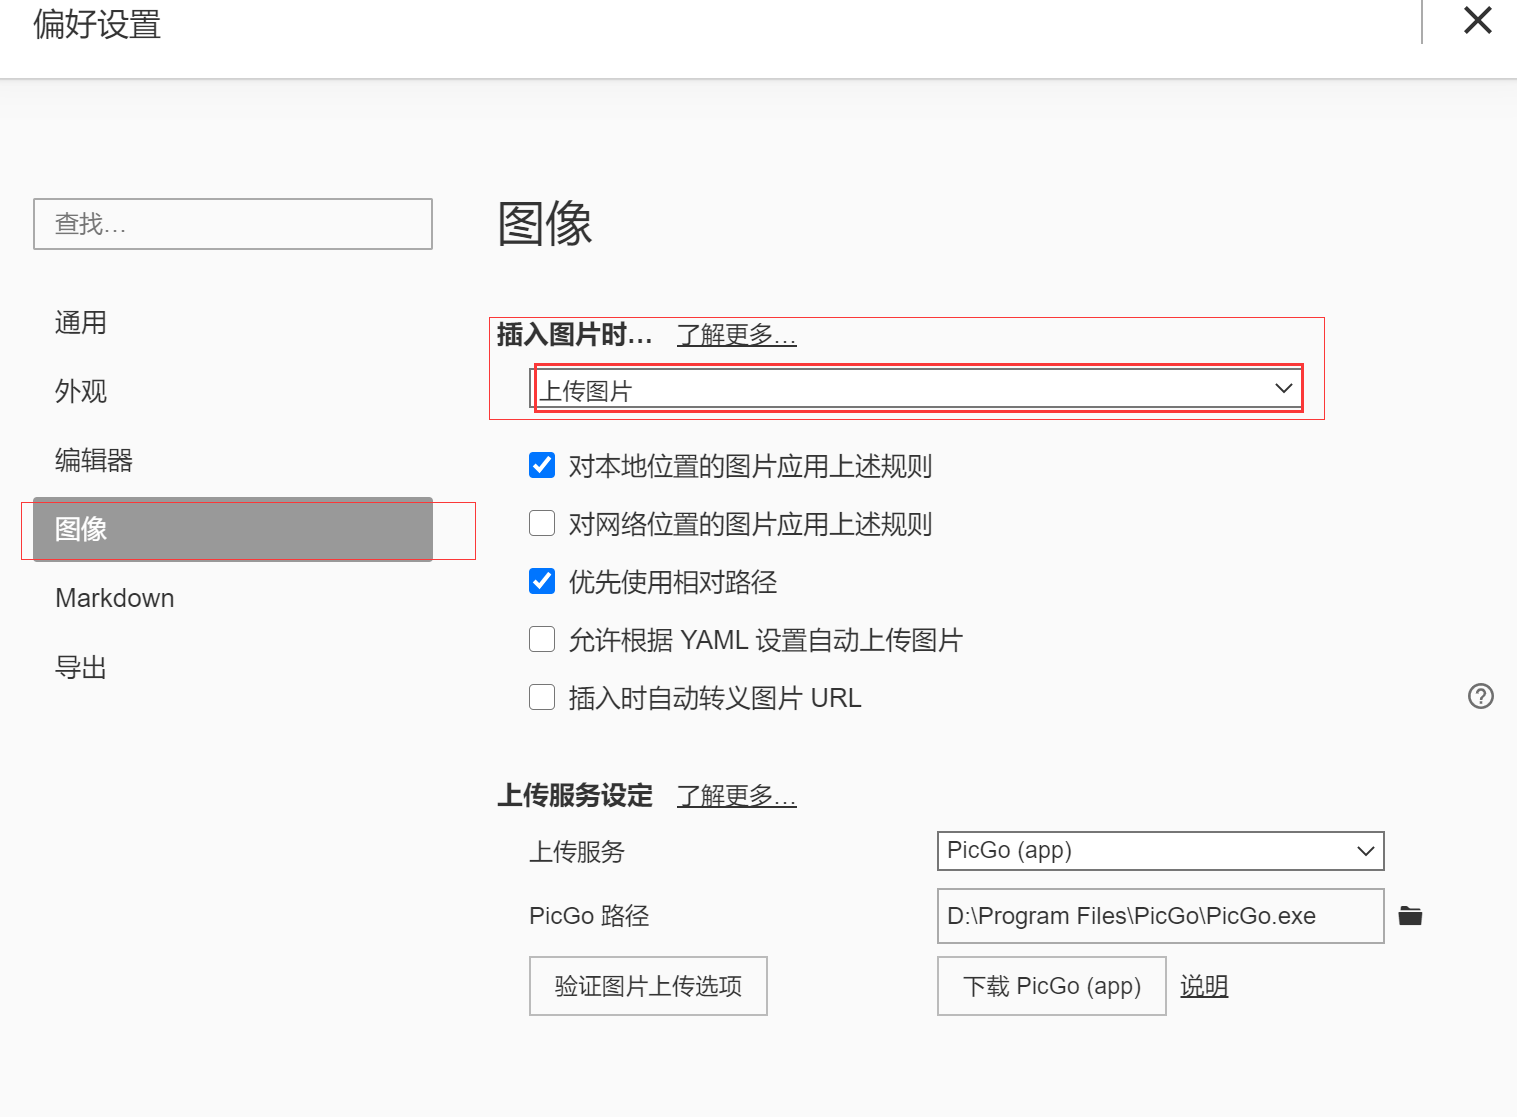Click the folder icon beside PicGo path
The height and width of the screenshot is (1117, 1517).
coord(1410,916)
